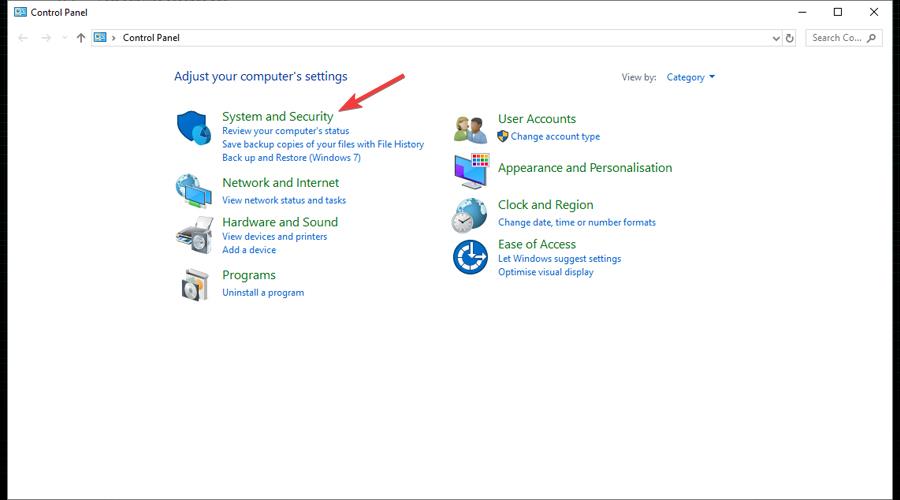
Task: Open Network and Internet heading link
Action: pyautogui.click(x=280, y=183)
